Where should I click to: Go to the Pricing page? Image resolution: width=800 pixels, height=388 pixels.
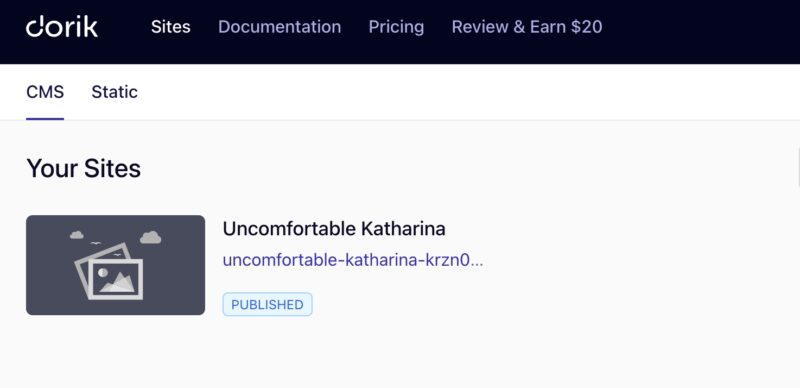[x=396, y=27]
